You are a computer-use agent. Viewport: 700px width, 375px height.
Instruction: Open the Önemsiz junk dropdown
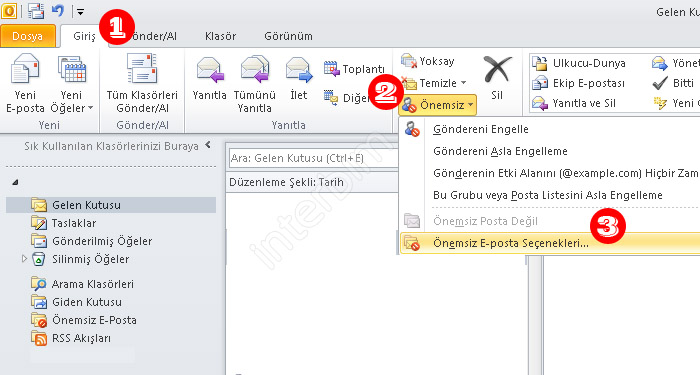click(438, 105)
